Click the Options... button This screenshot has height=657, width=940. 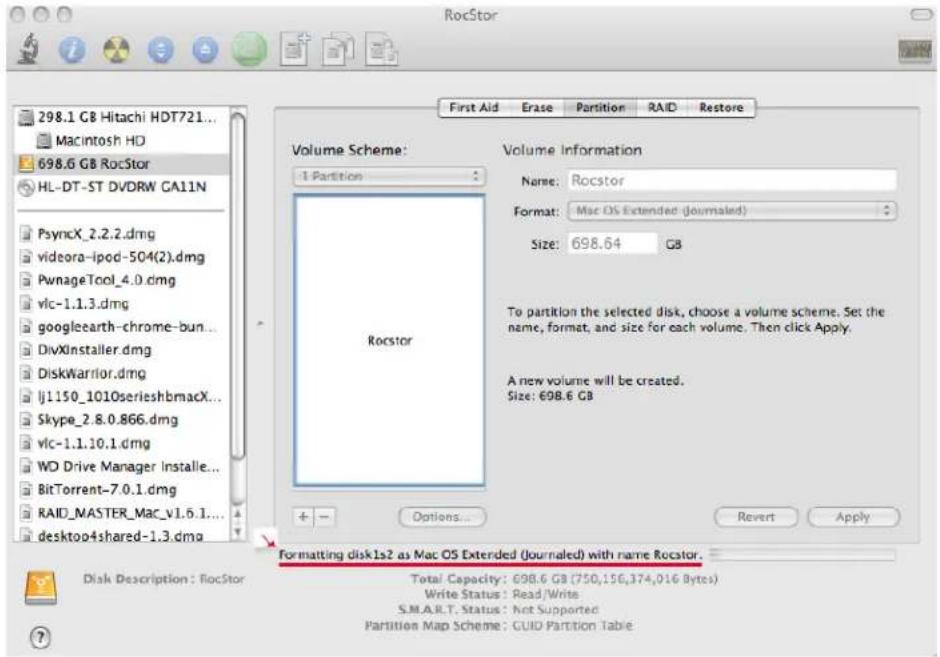pos(442,517)
